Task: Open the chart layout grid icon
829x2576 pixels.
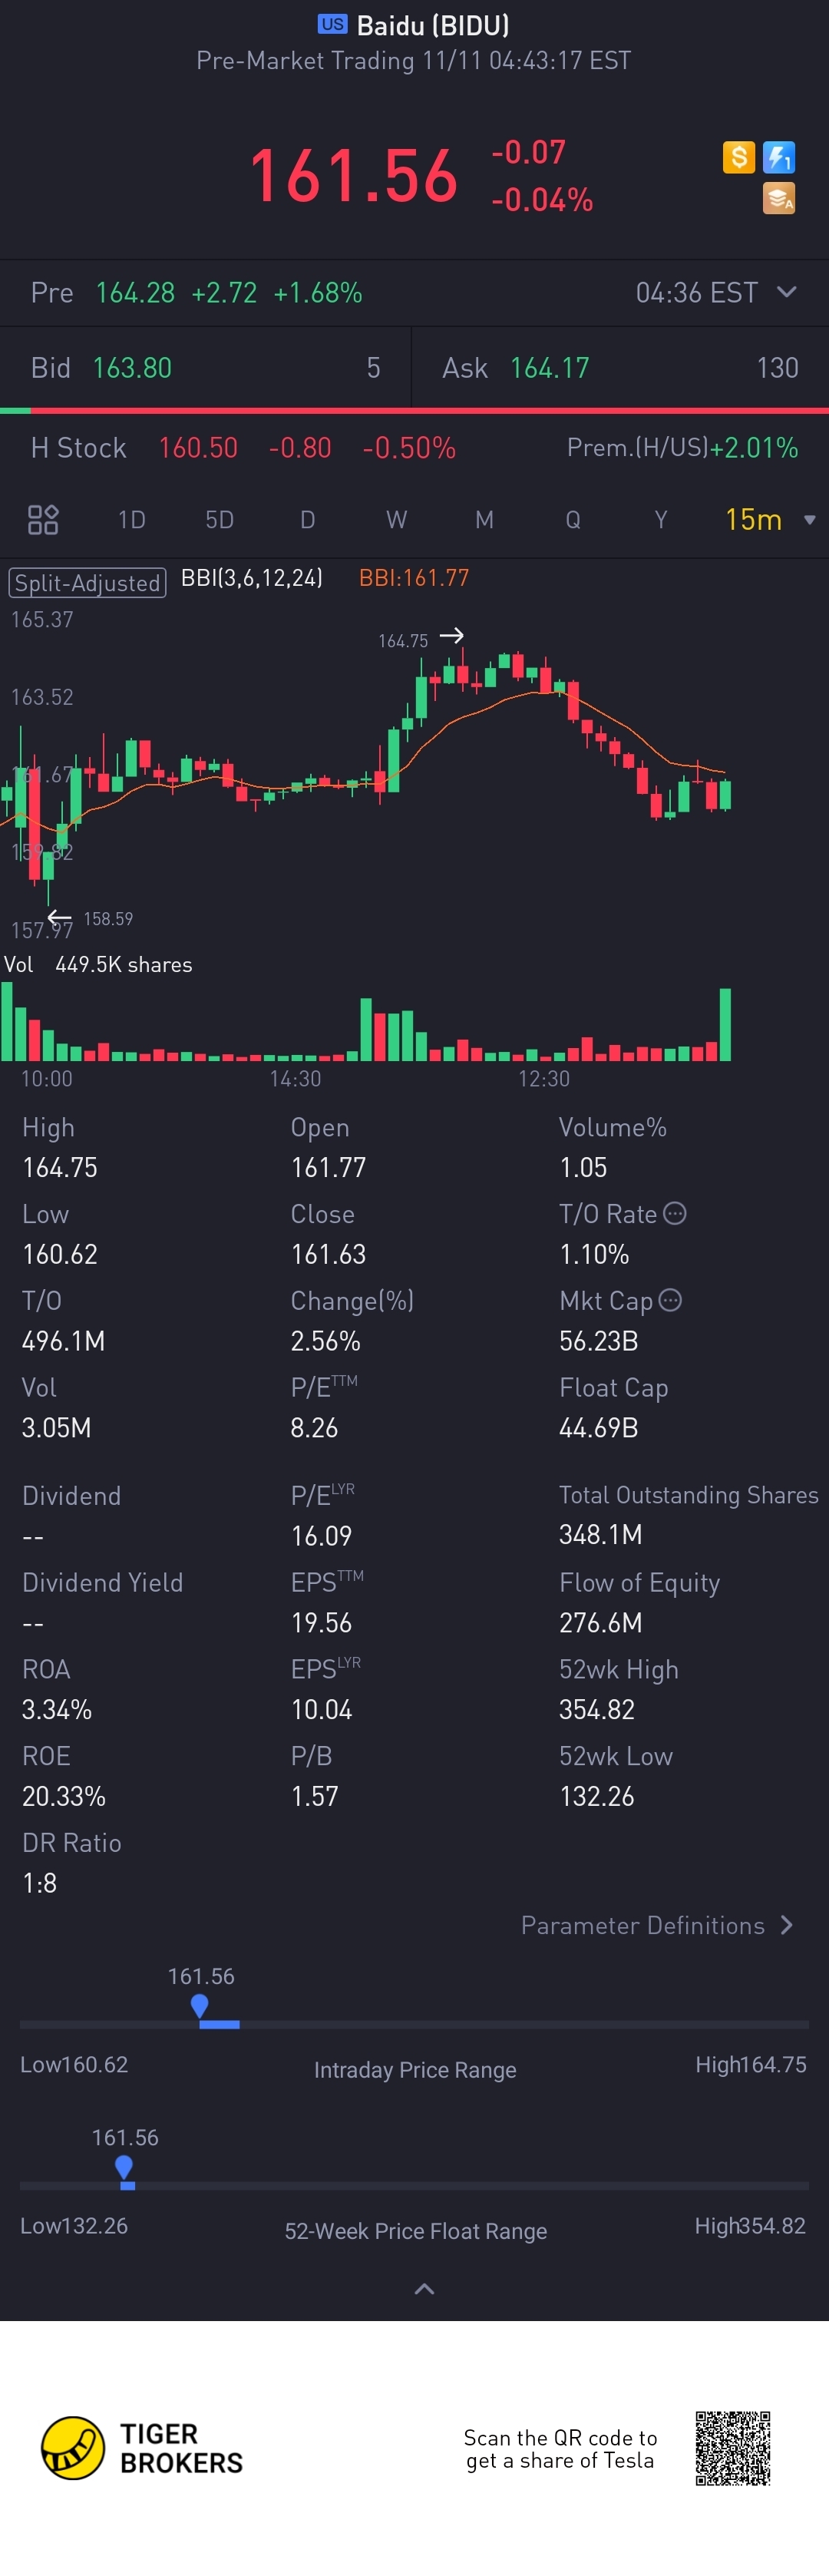Action: click(43, 519)
